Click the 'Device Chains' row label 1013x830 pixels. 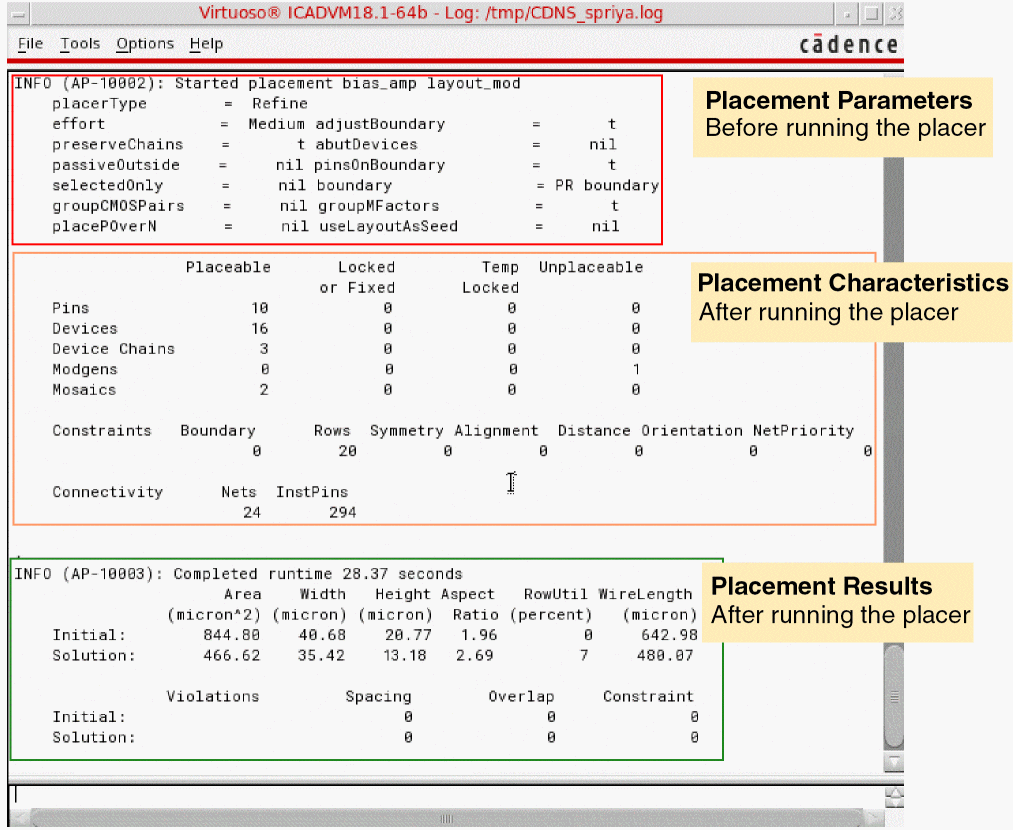coord(114,349)
